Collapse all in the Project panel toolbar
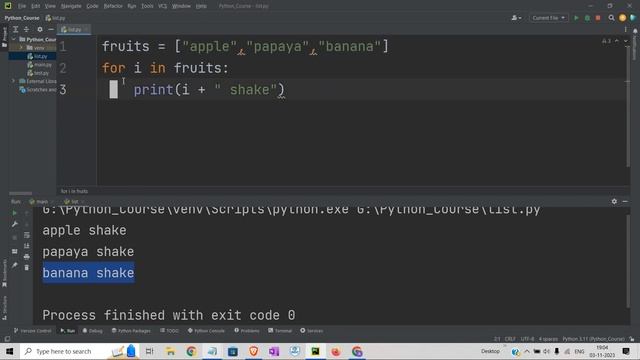Screen dimensions: 640x360 [x=27, y=29]
